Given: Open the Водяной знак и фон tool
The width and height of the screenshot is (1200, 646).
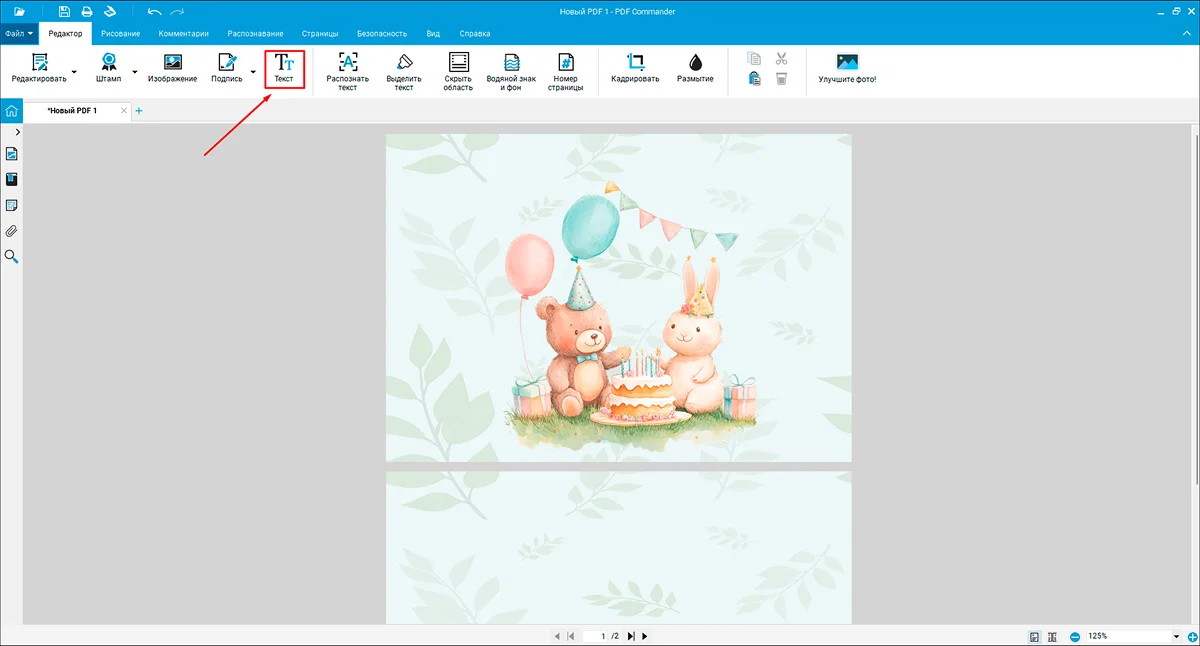Looking at the screenshot, I should (x=511, y=71).
